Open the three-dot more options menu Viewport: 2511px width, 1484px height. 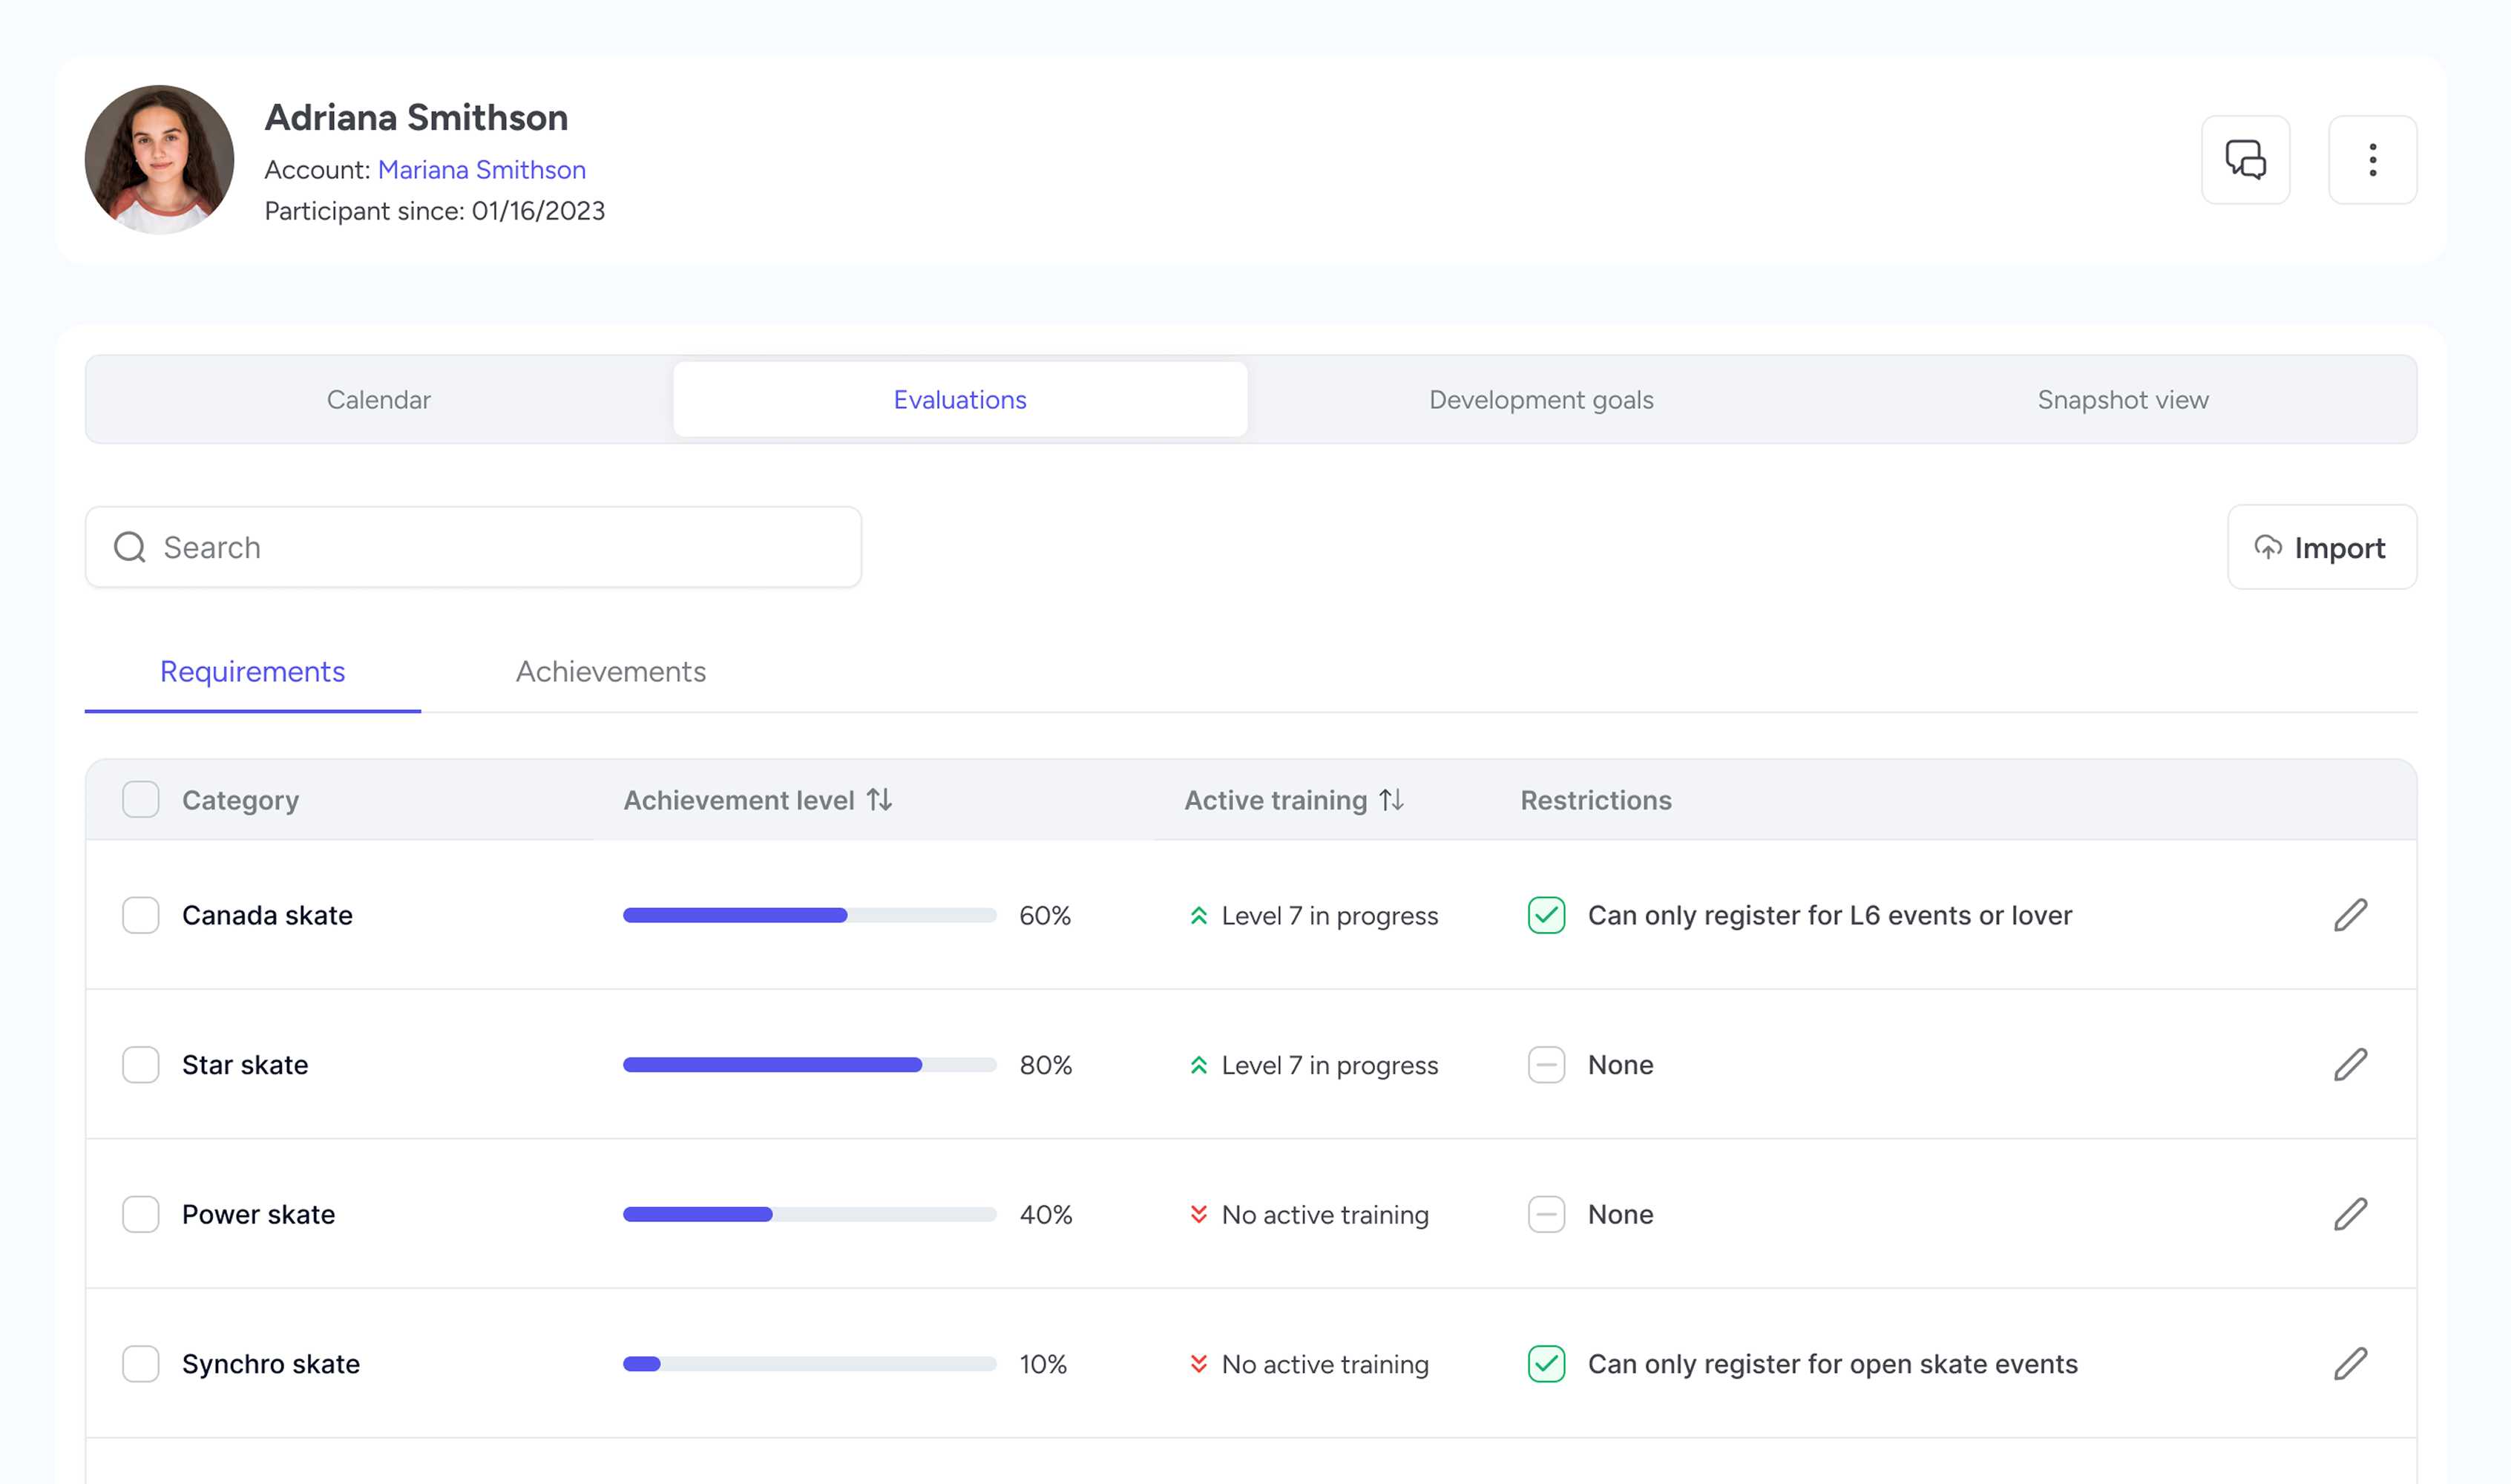[x=2372, y=160]
